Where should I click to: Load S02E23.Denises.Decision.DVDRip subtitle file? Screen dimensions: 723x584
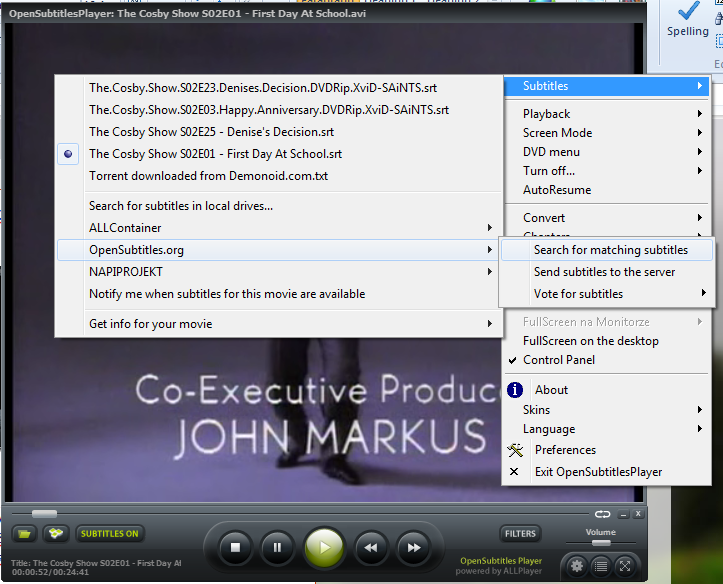[279, 88]
